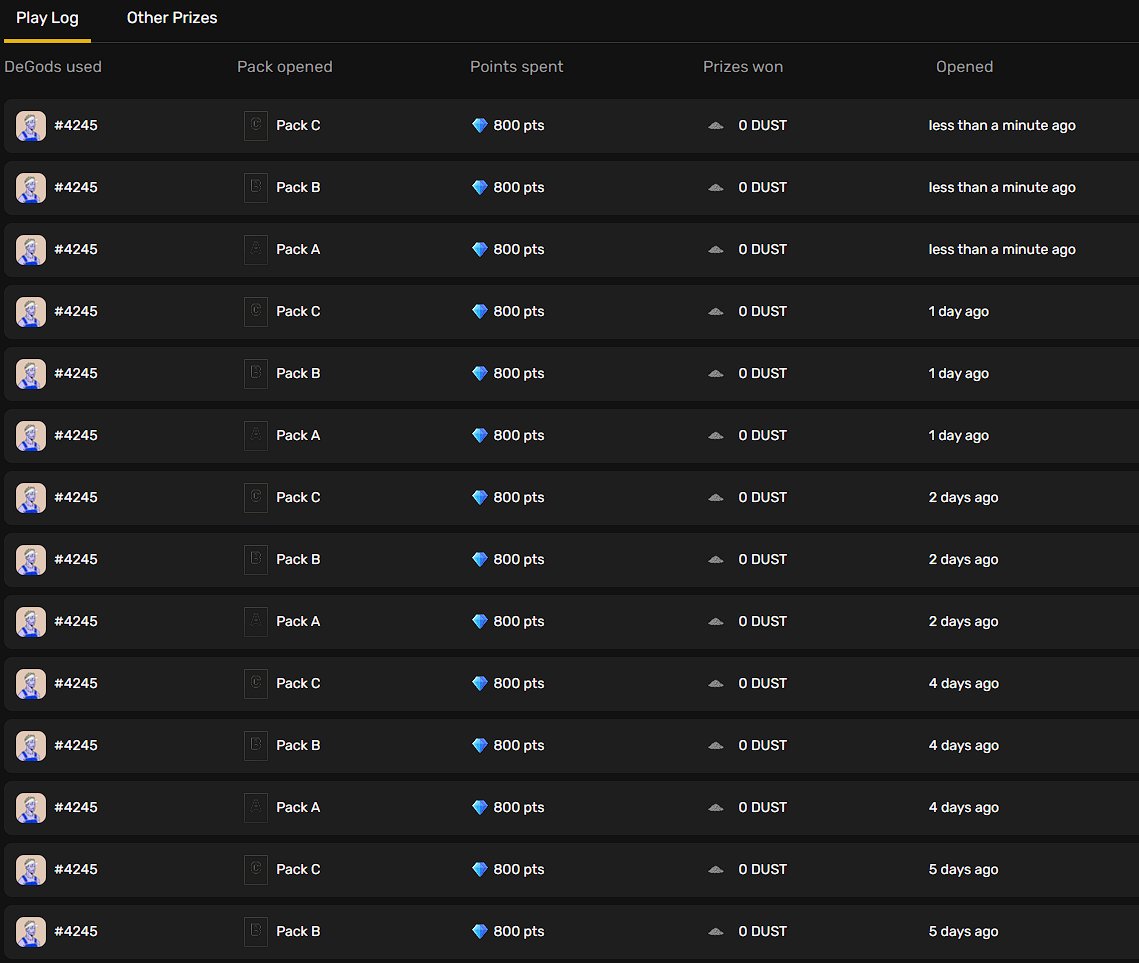Open the Other Prizes tab
This screenshot has width=1139, height=963.
[172, 18]
